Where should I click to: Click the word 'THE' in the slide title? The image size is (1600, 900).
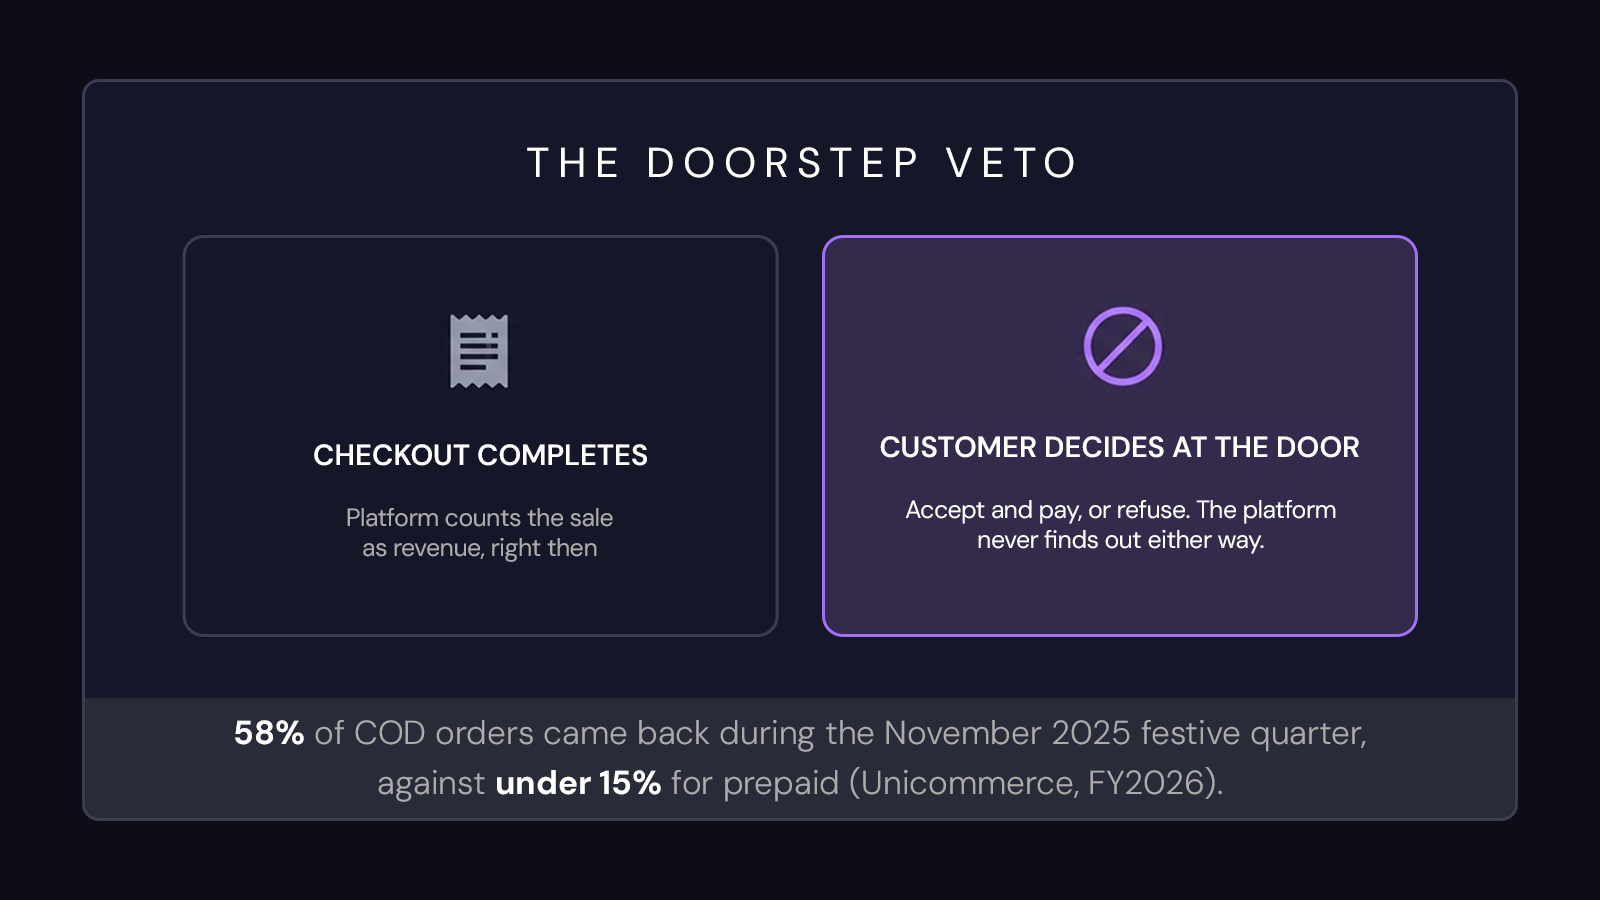pos(573,163)
